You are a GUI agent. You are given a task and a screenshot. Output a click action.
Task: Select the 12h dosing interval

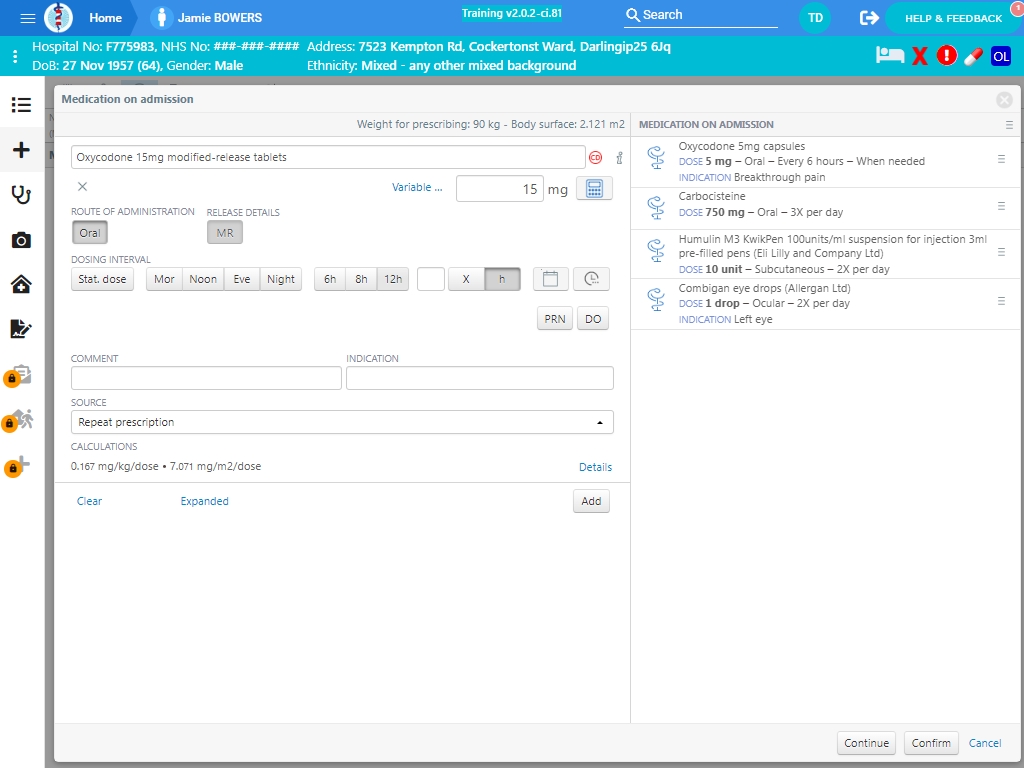[393, 279]
